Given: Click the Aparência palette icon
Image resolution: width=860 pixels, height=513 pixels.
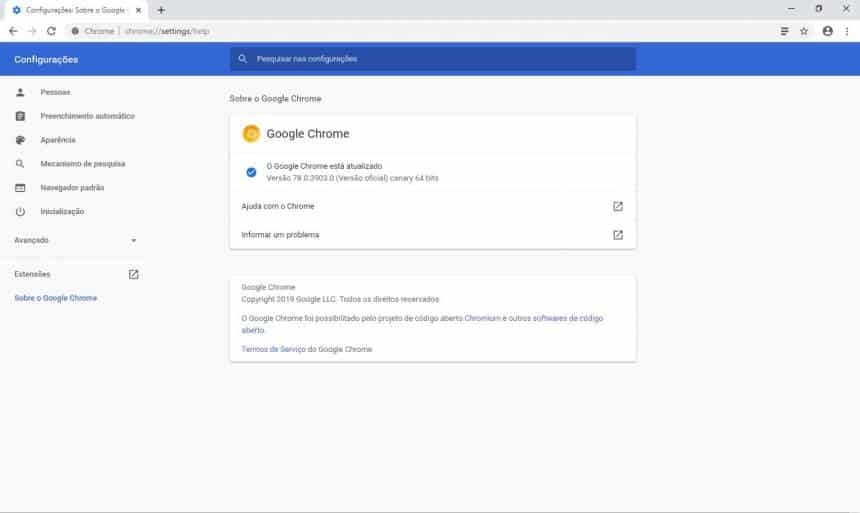Looking at the screenshot, I should [x=20, y=140].
